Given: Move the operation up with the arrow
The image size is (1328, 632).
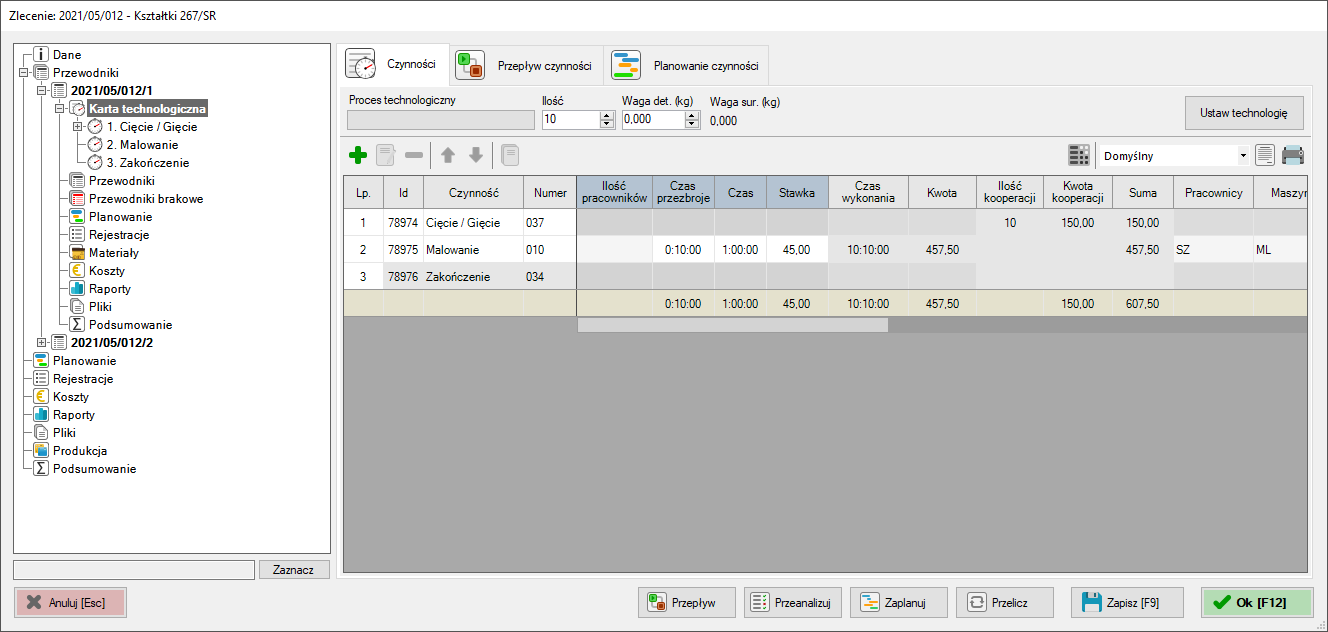Looking at the screenshot, I should click(448, 155).
